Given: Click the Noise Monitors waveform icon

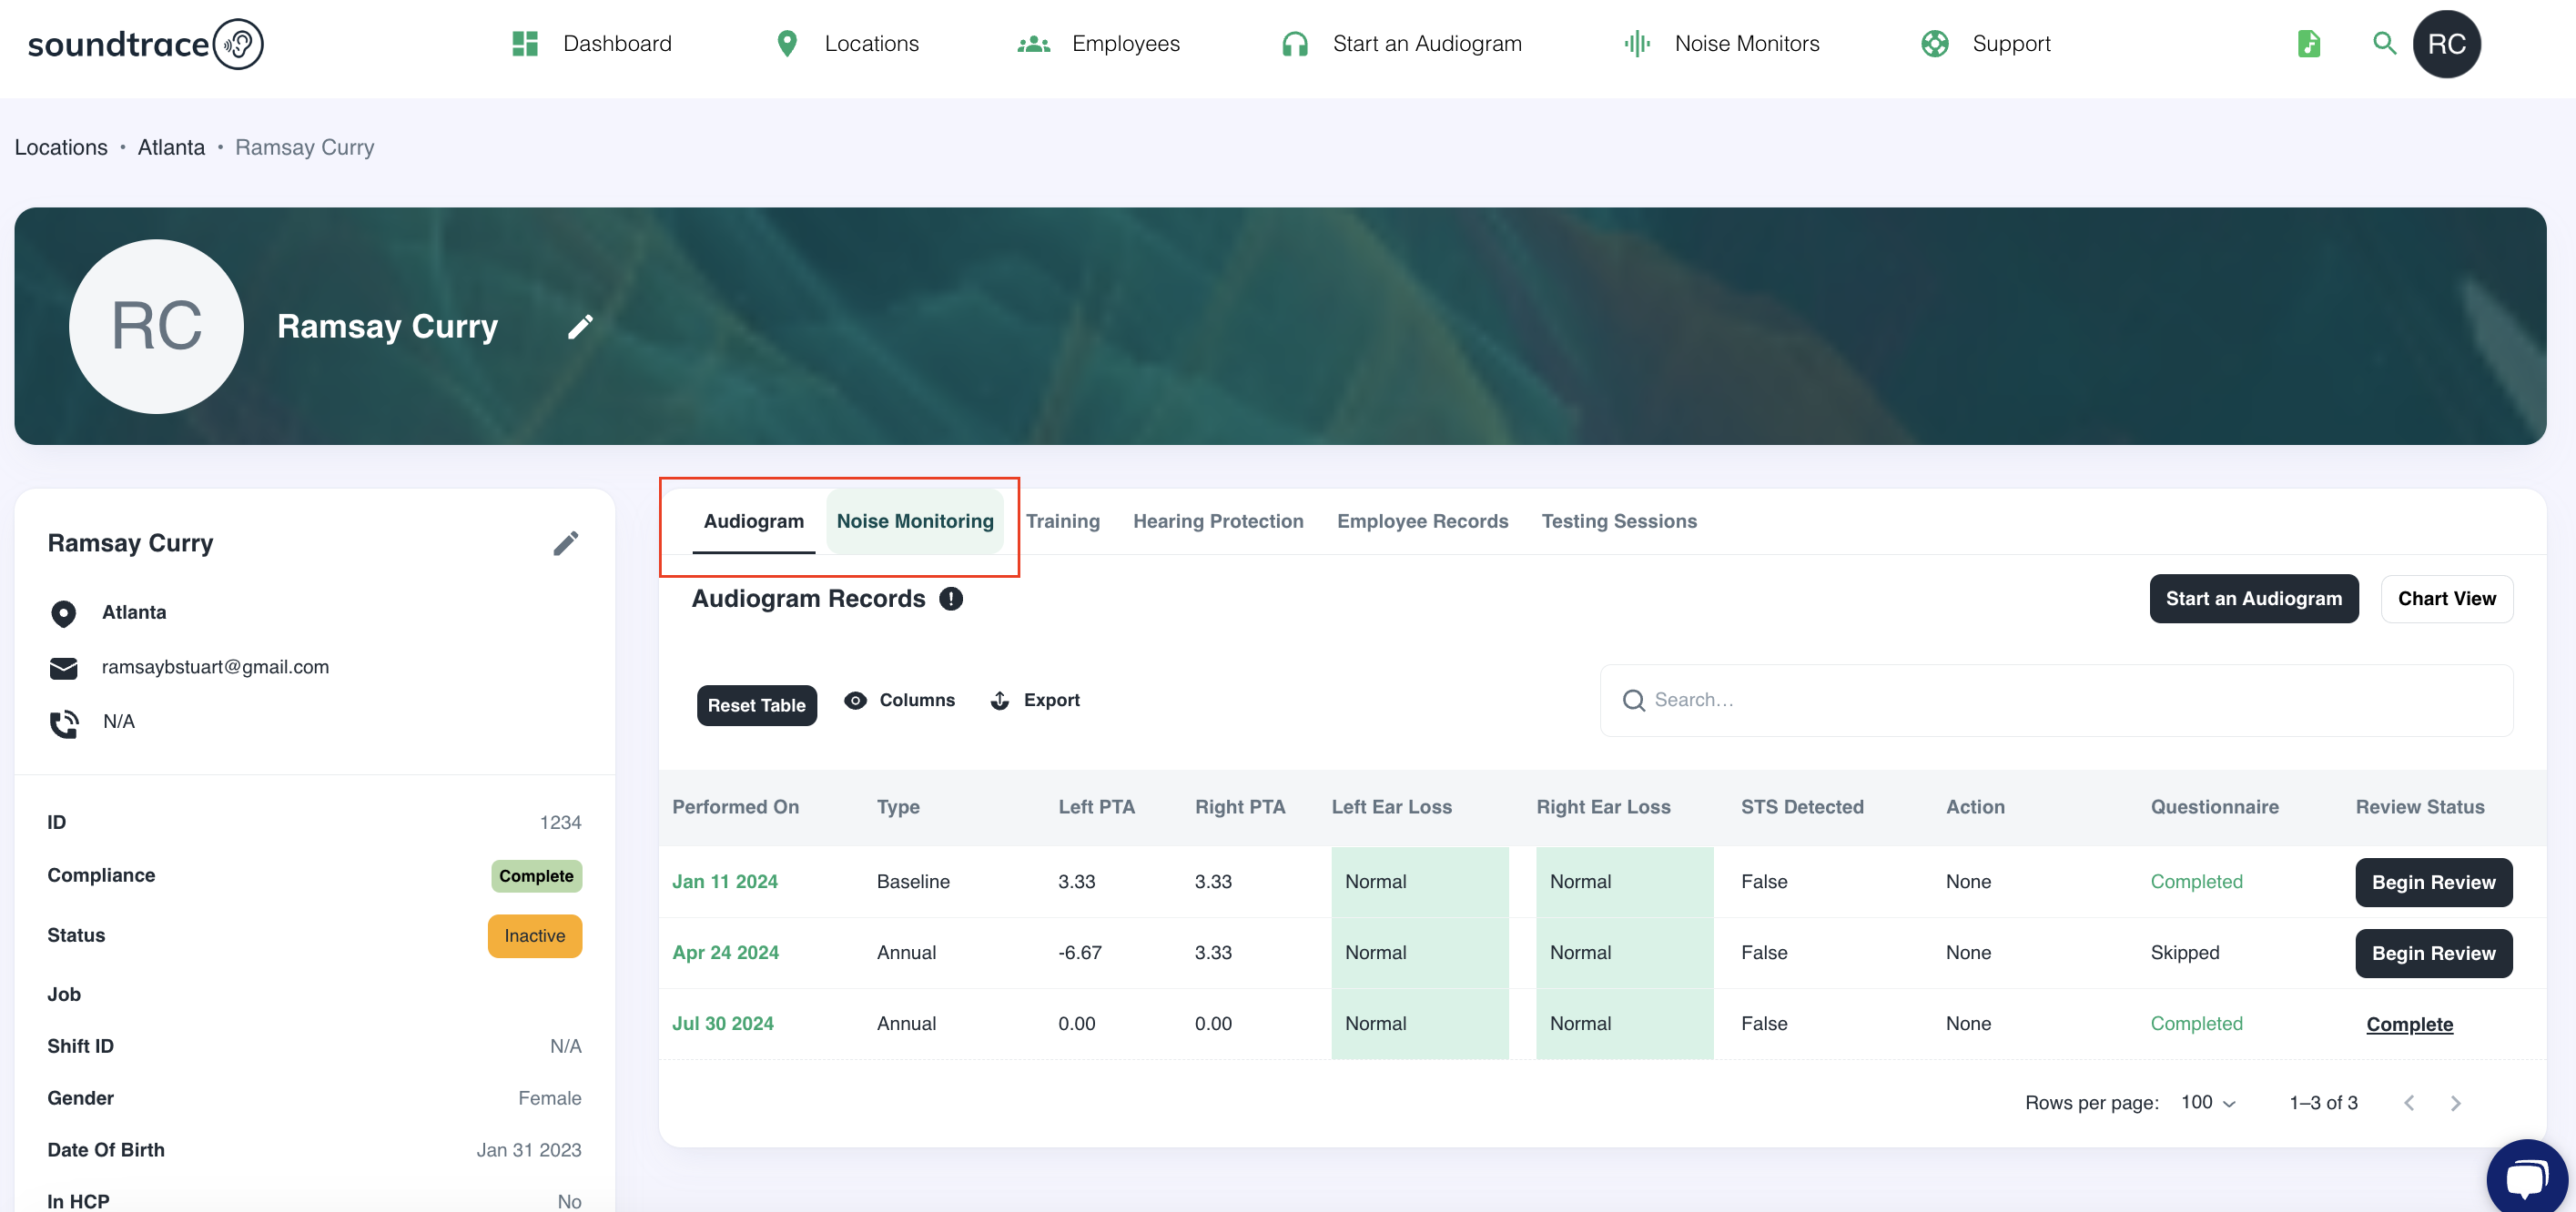Looking at the screenshot, I should pyautogui.click(x=1637, y=44).
